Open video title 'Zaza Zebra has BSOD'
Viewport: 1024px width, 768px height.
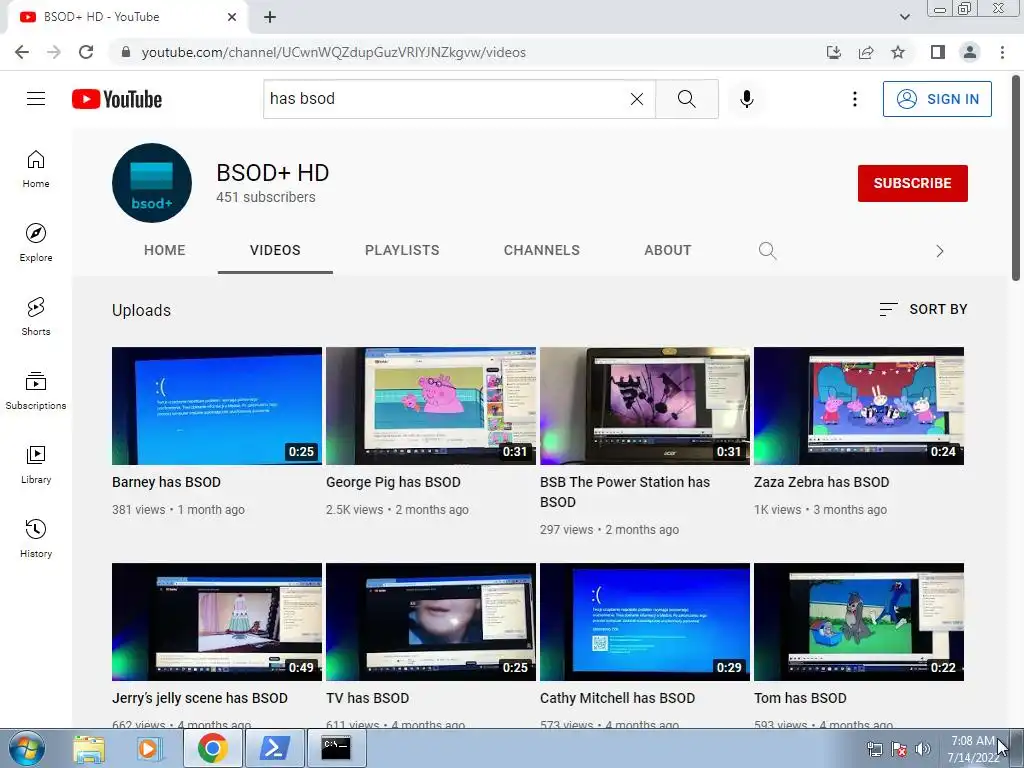[x=822, y=482]
